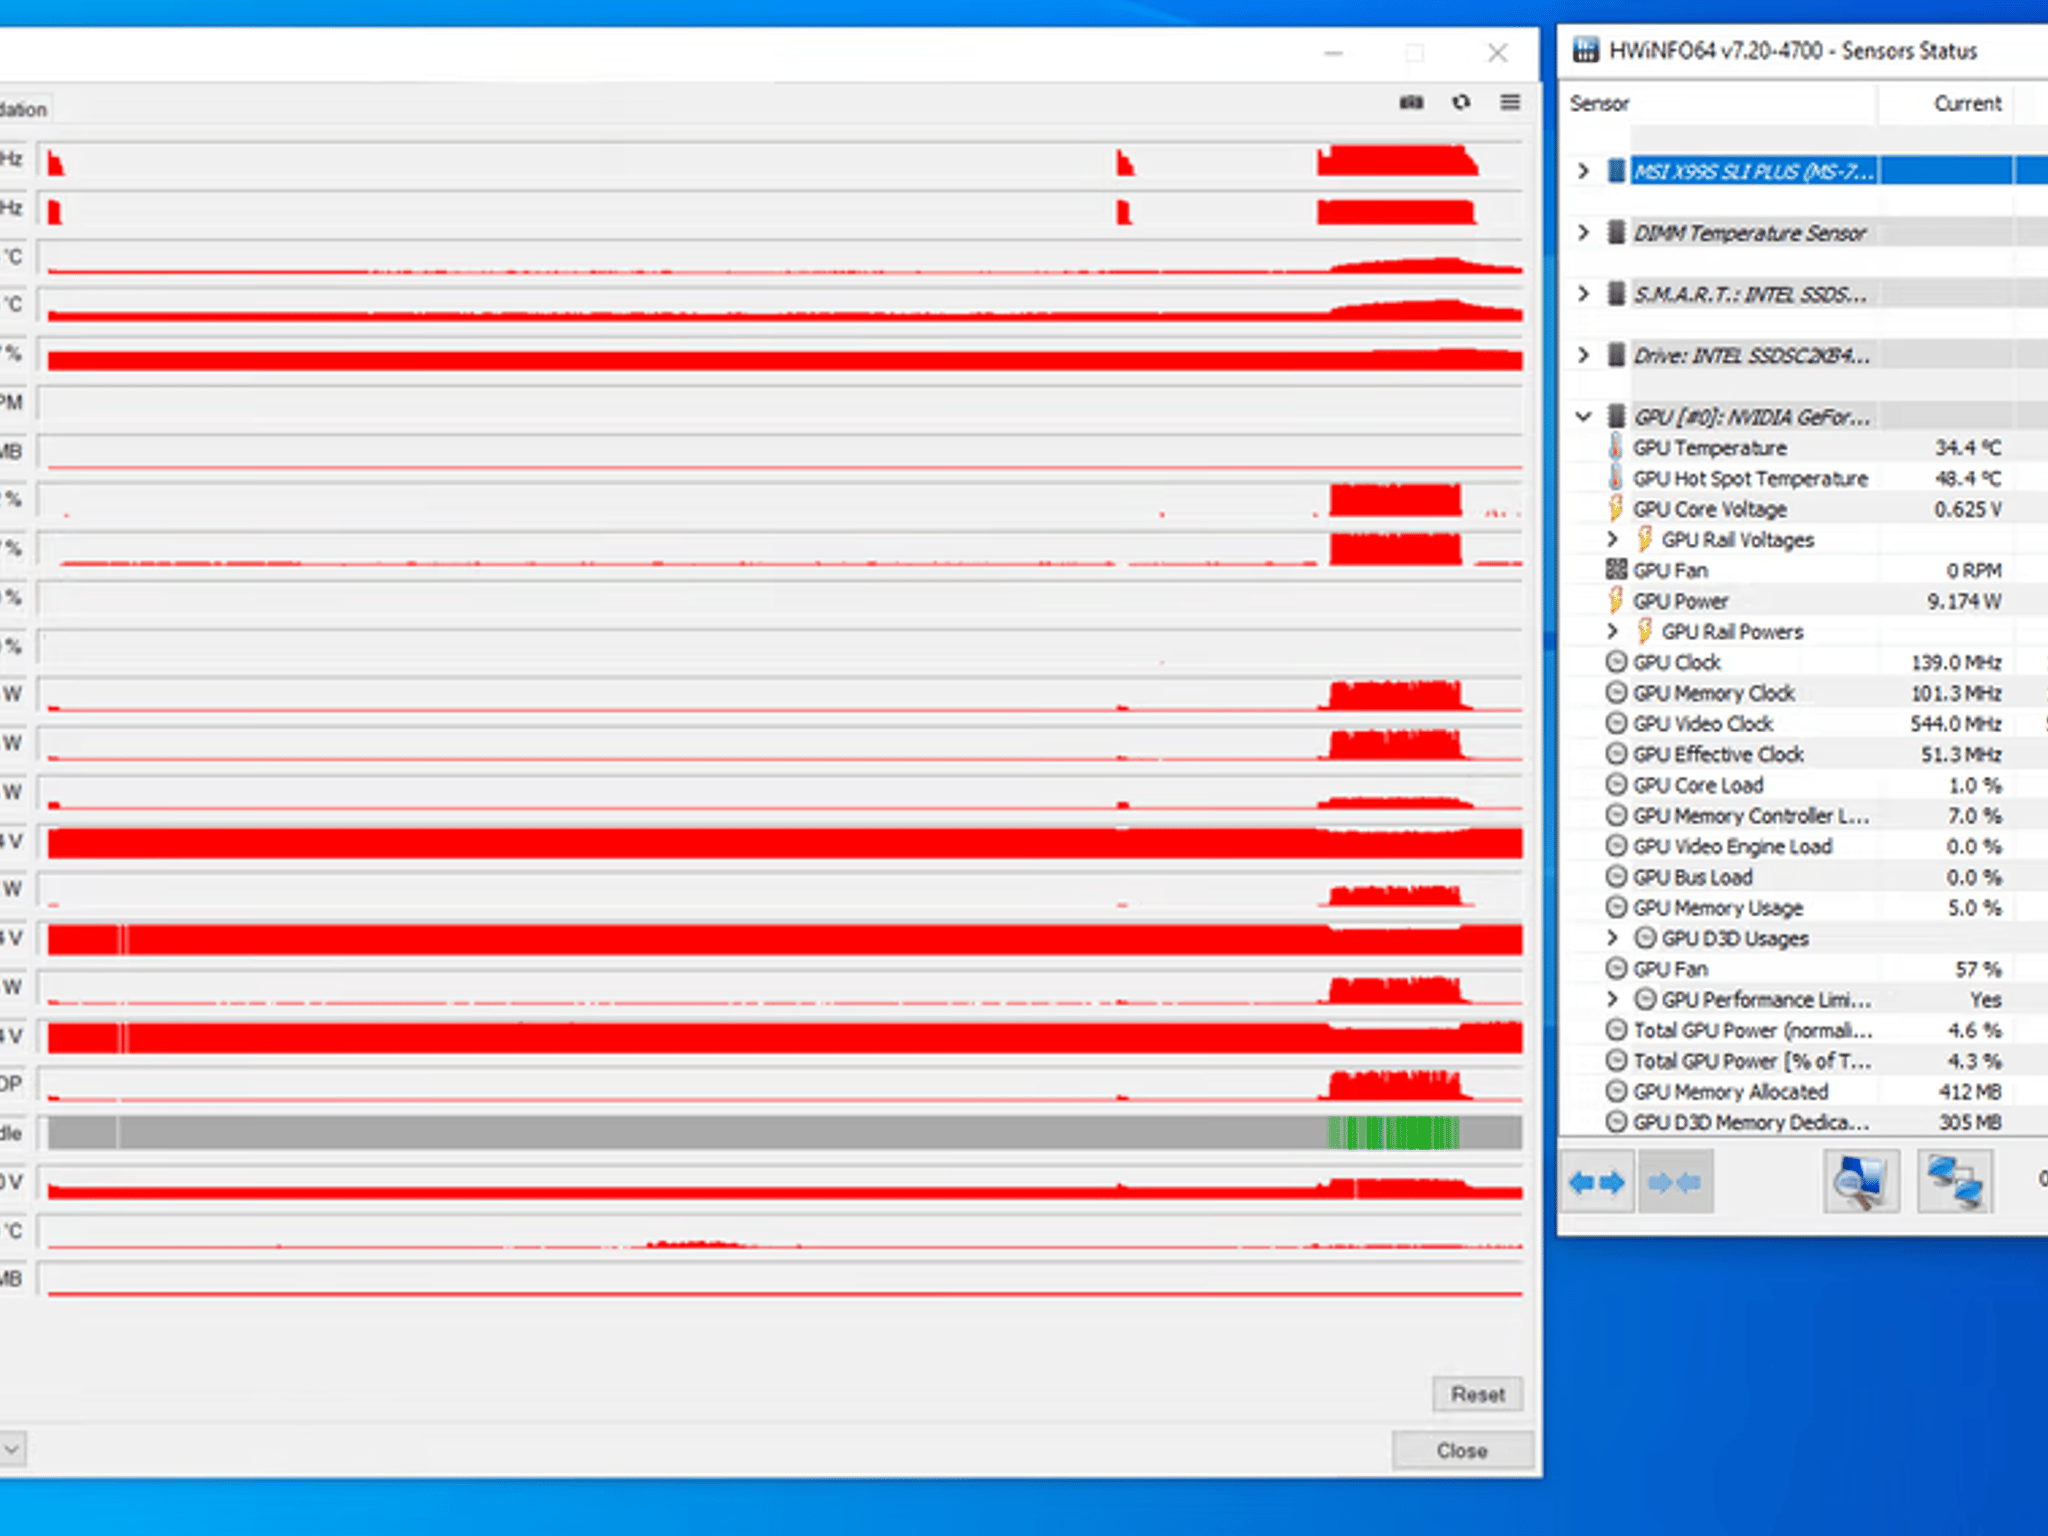Expand the Drive: INTEL SSDSC2KB4 group

click(1583, 355)
